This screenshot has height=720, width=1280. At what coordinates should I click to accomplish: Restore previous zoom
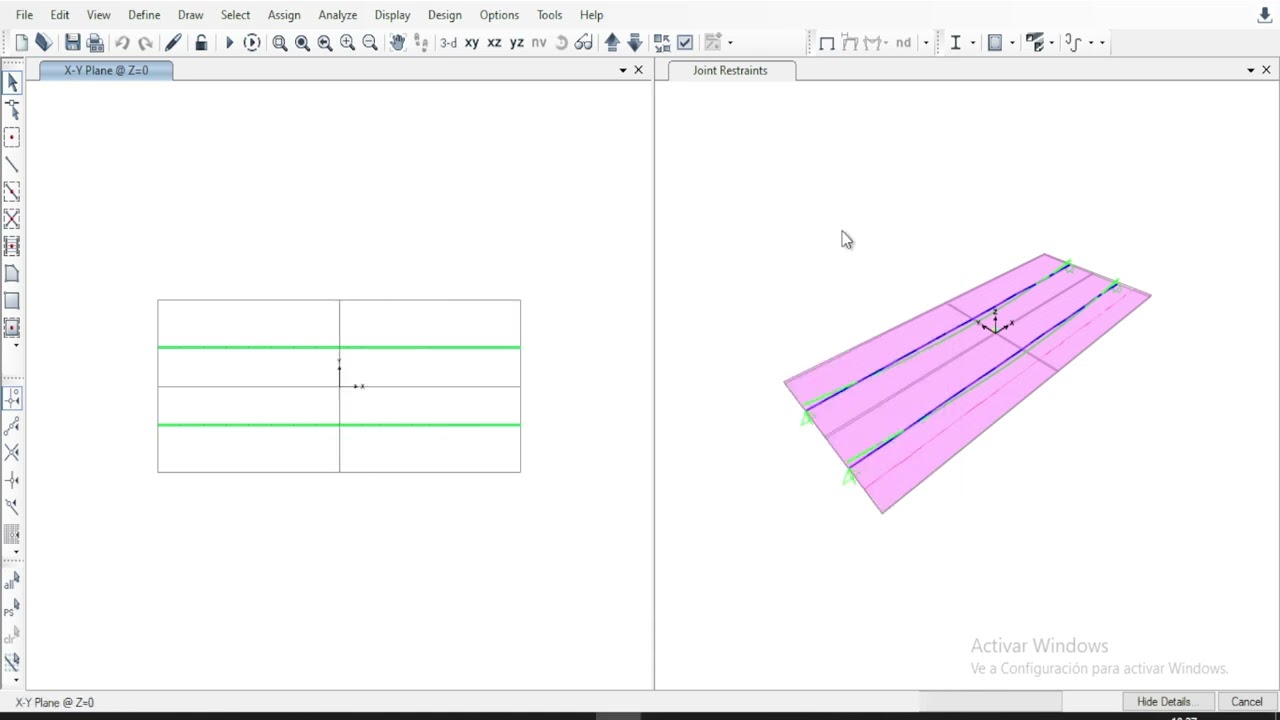click(325, 42)
